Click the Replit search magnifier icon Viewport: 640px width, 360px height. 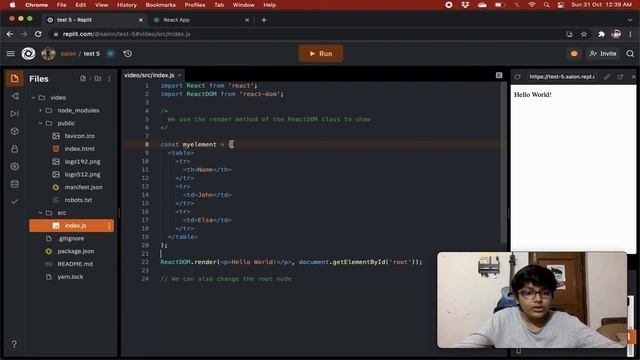pyautogui.click(x=630, y=53)
